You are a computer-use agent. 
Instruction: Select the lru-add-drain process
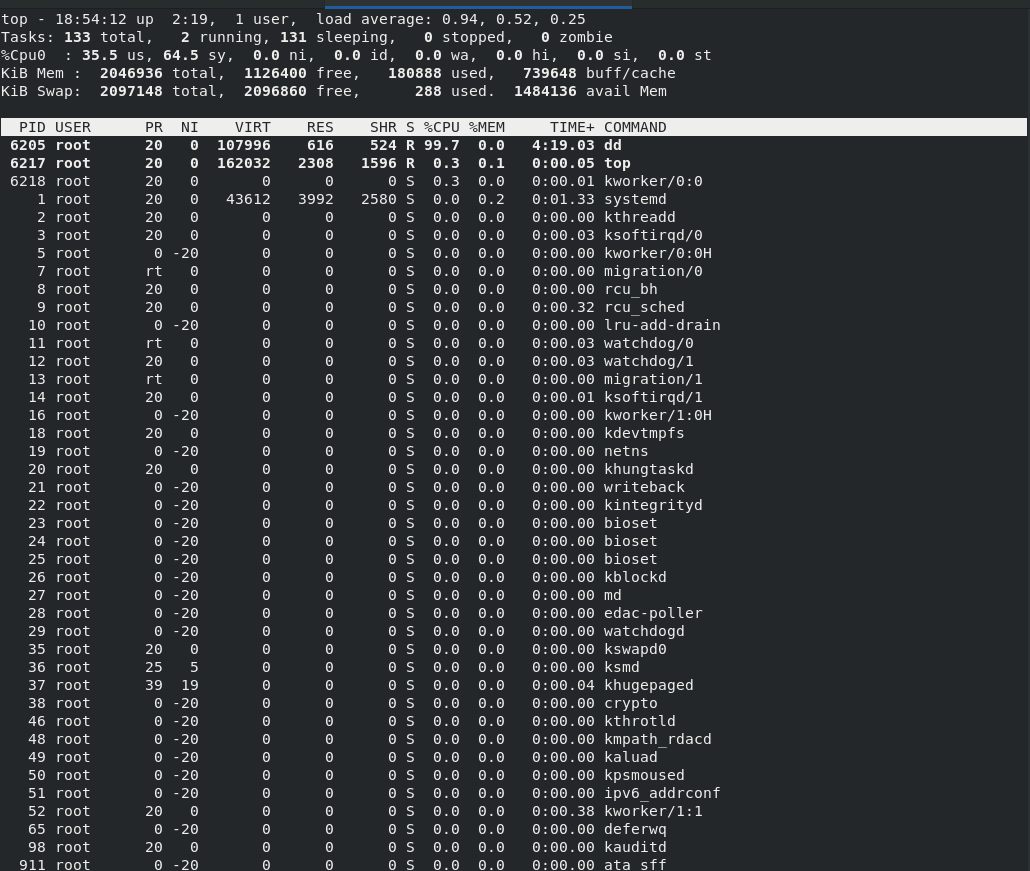point(662,325)
